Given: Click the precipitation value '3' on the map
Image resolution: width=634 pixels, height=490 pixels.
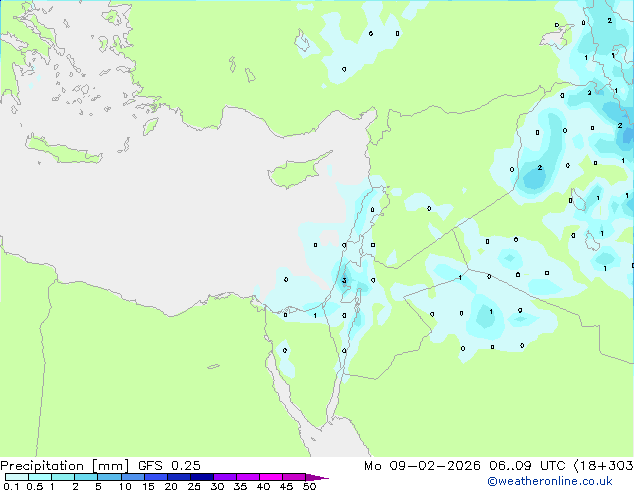Looking at the screenshot, I should (x=344, y=280).
